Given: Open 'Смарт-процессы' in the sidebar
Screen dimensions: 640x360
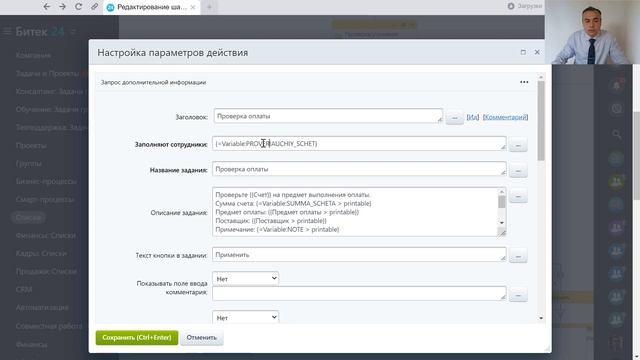Looking at the screenshot, I should 45,200.
